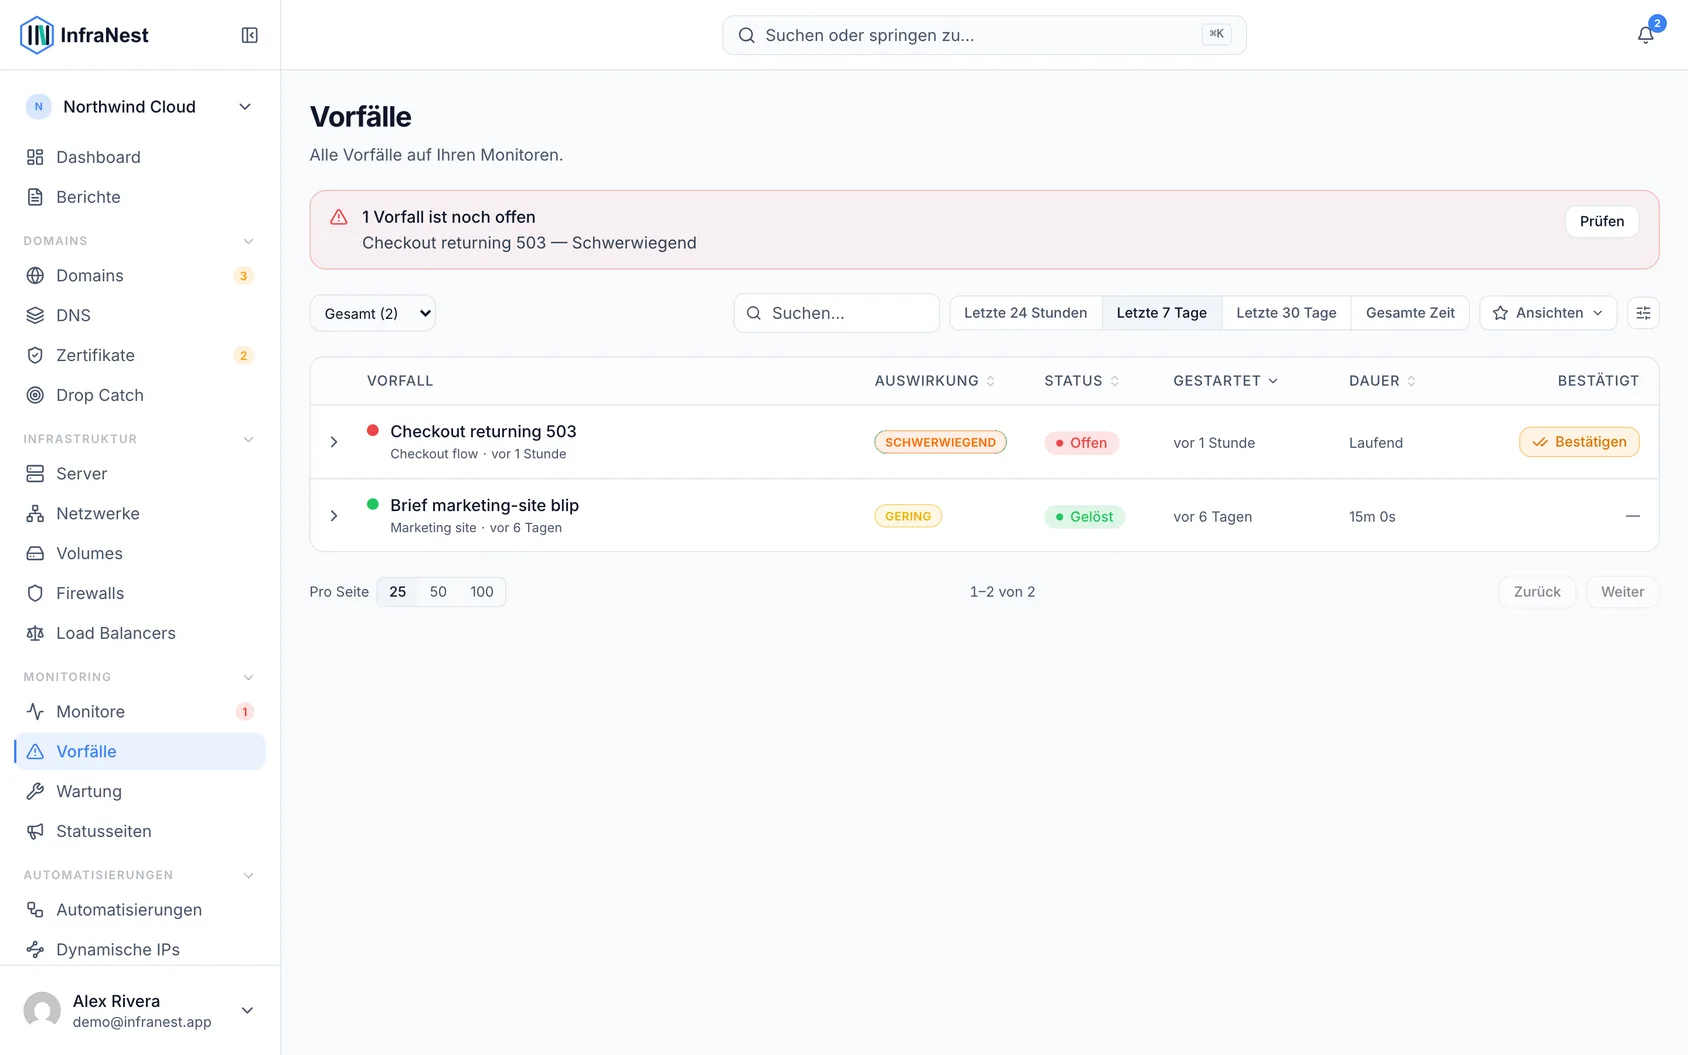
Task: Click the Load Balancers scale icon
Action: [35, 633]
